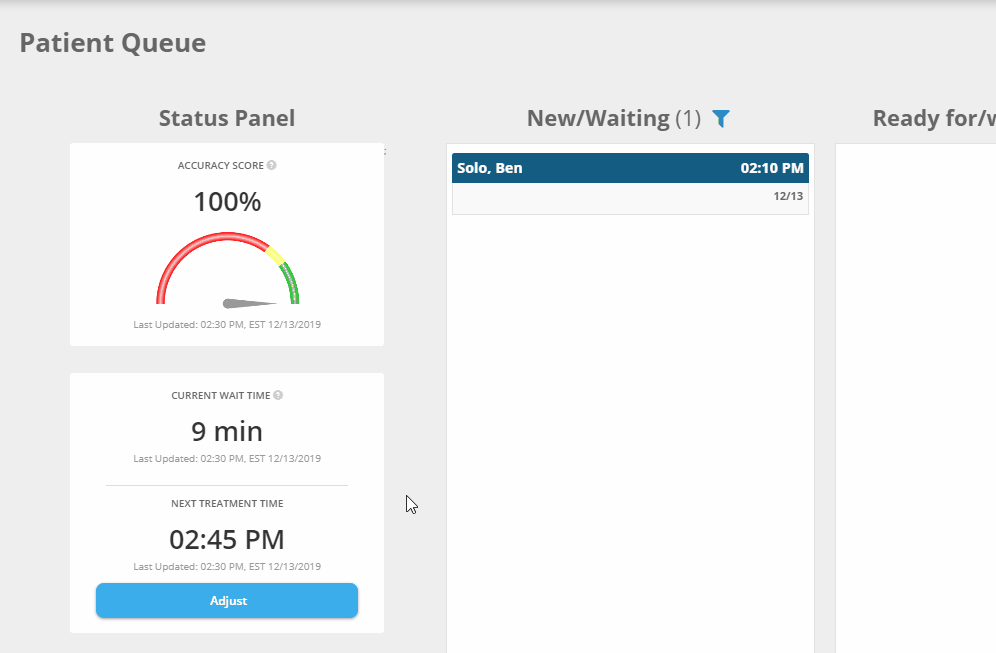
Task: Click the New/Waiting column heading
Action: click(598, 118)
